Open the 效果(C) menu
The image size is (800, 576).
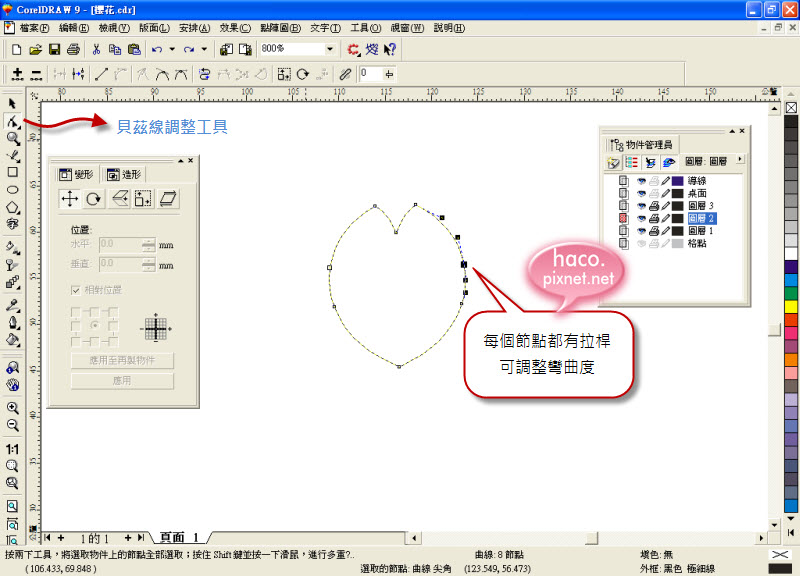235,28
